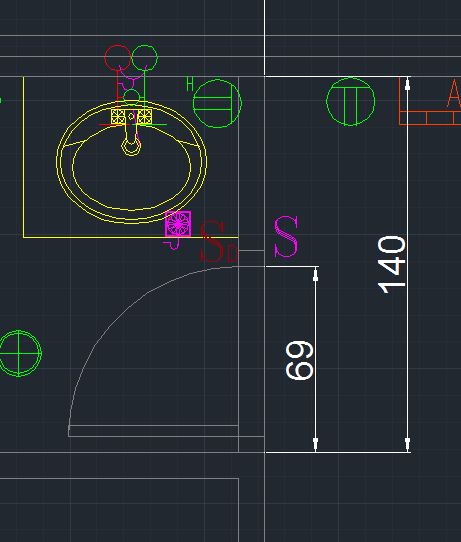This screenshot has width=461, height=542.
Task: Select the green circle with vertical double lines
Action: point(351,102)
